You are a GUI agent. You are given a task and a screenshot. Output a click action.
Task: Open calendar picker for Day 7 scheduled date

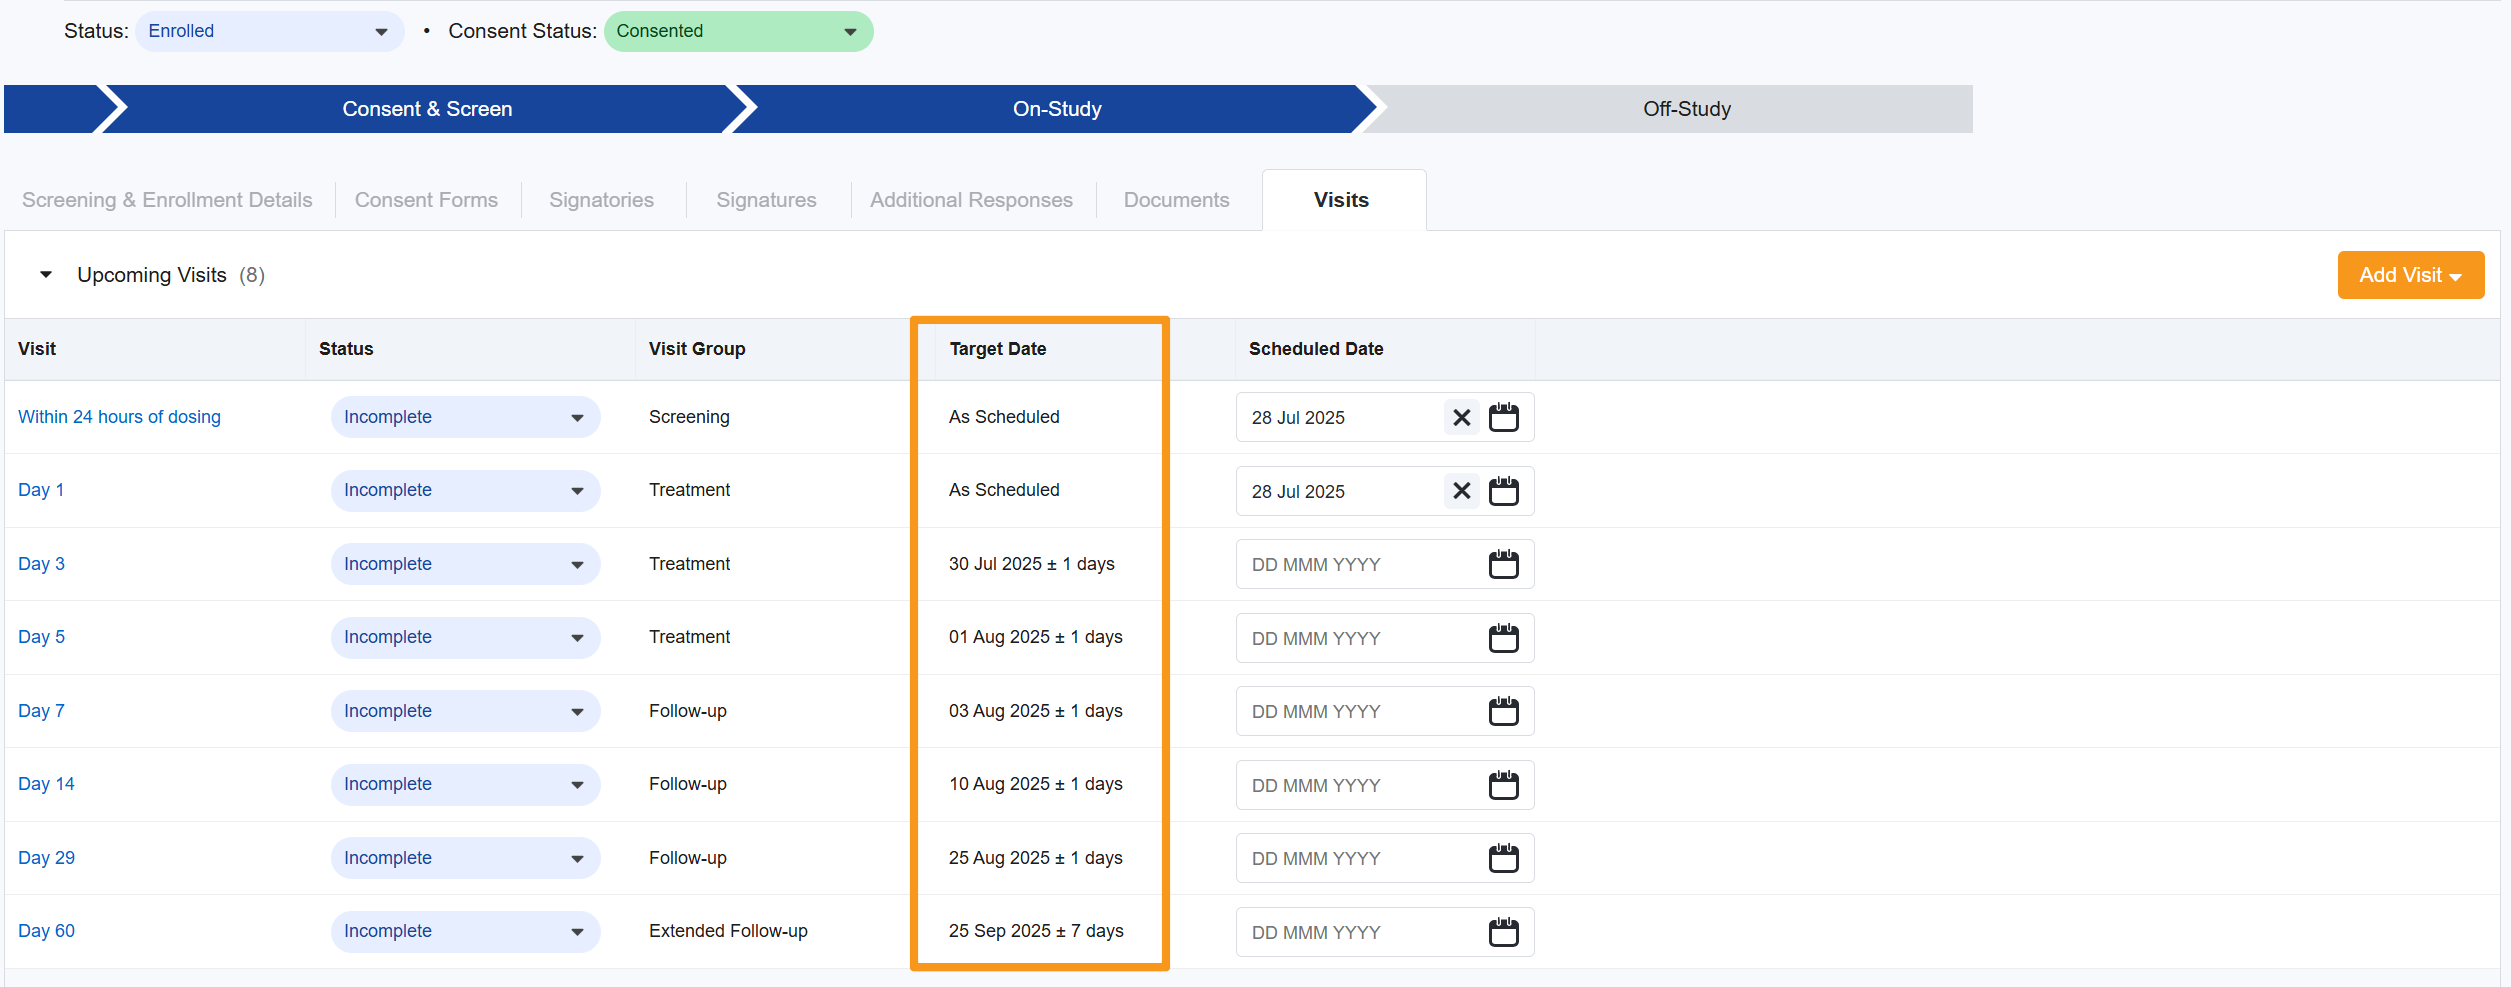point(1504,711)
